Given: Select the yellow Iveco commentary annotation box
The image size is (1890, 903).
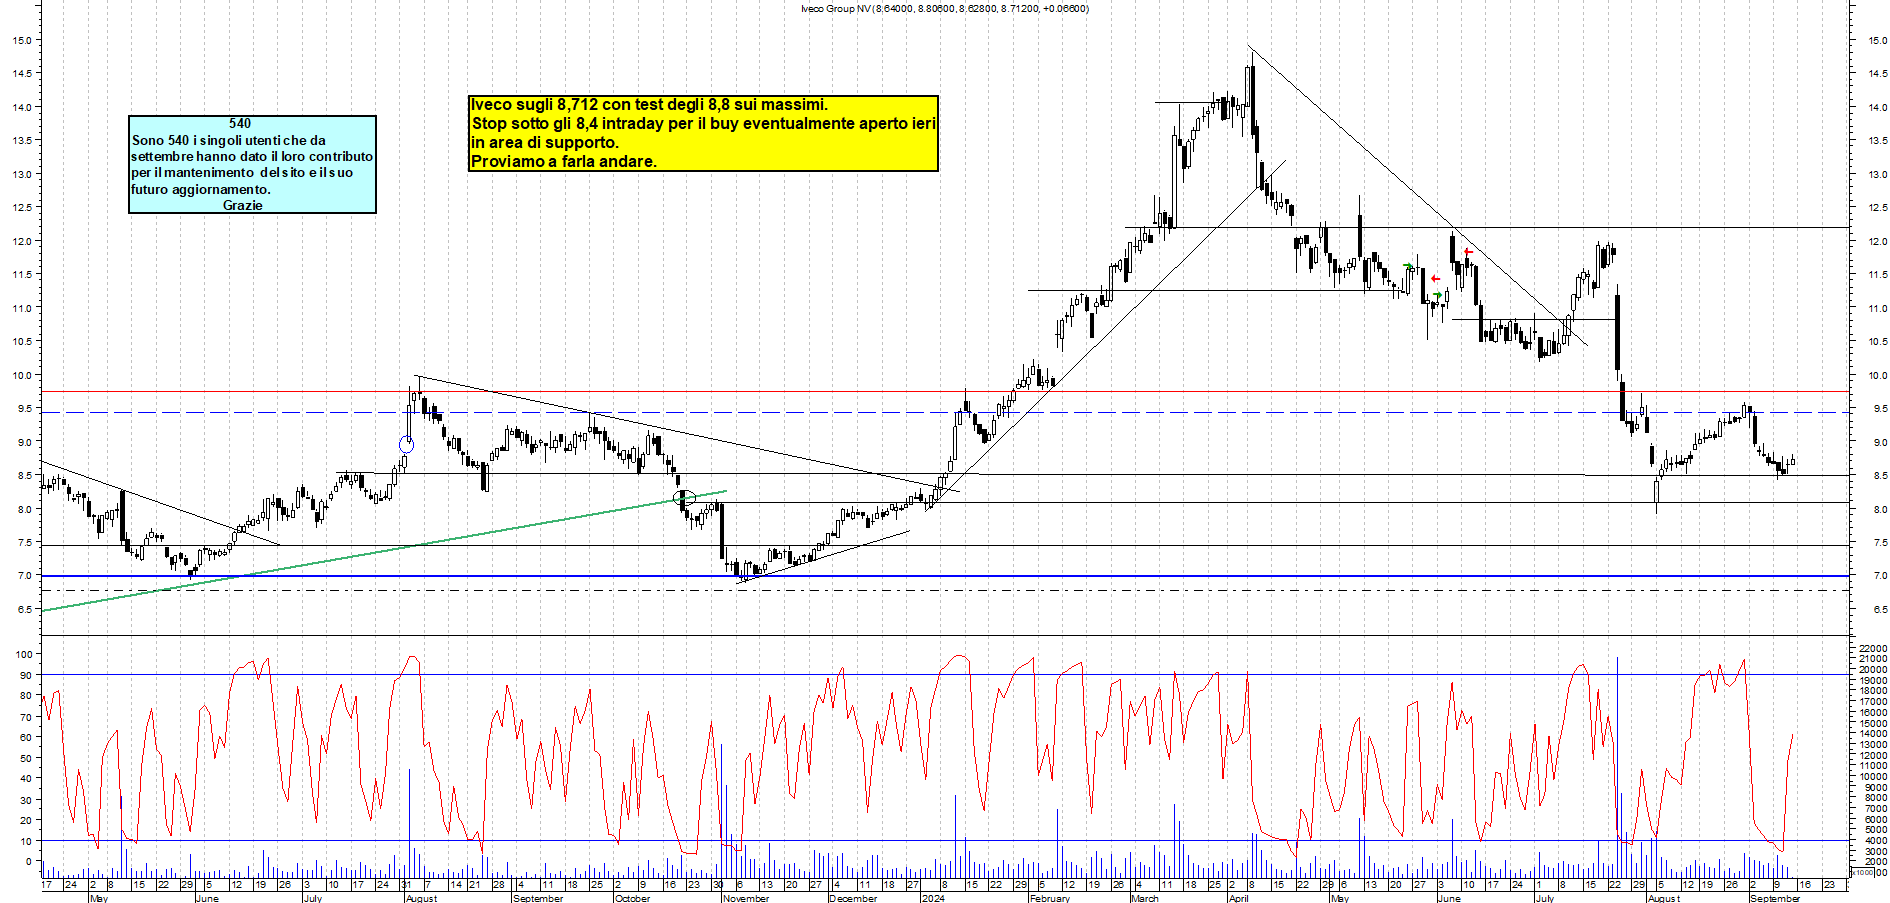Looking at the screenshot, I should click(x=703, y=133).
